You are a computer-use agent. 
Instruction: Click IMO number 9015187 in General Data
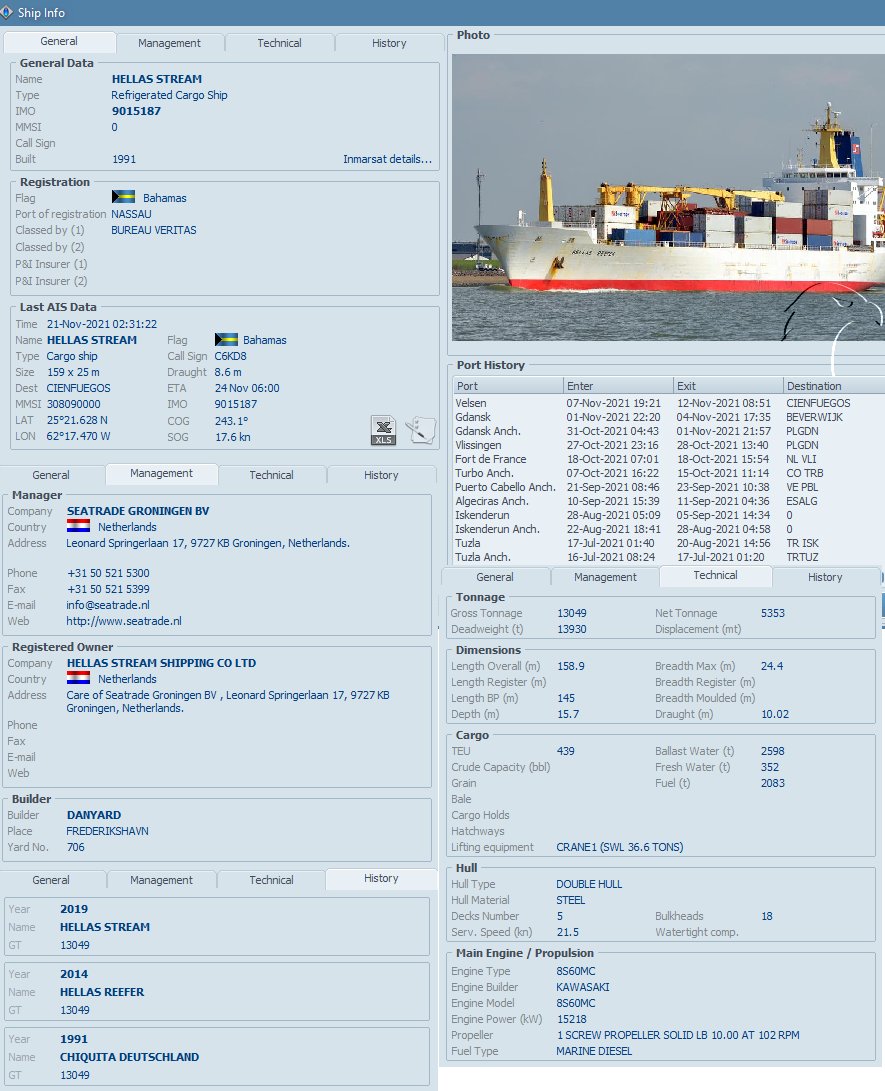click(136, 111)
